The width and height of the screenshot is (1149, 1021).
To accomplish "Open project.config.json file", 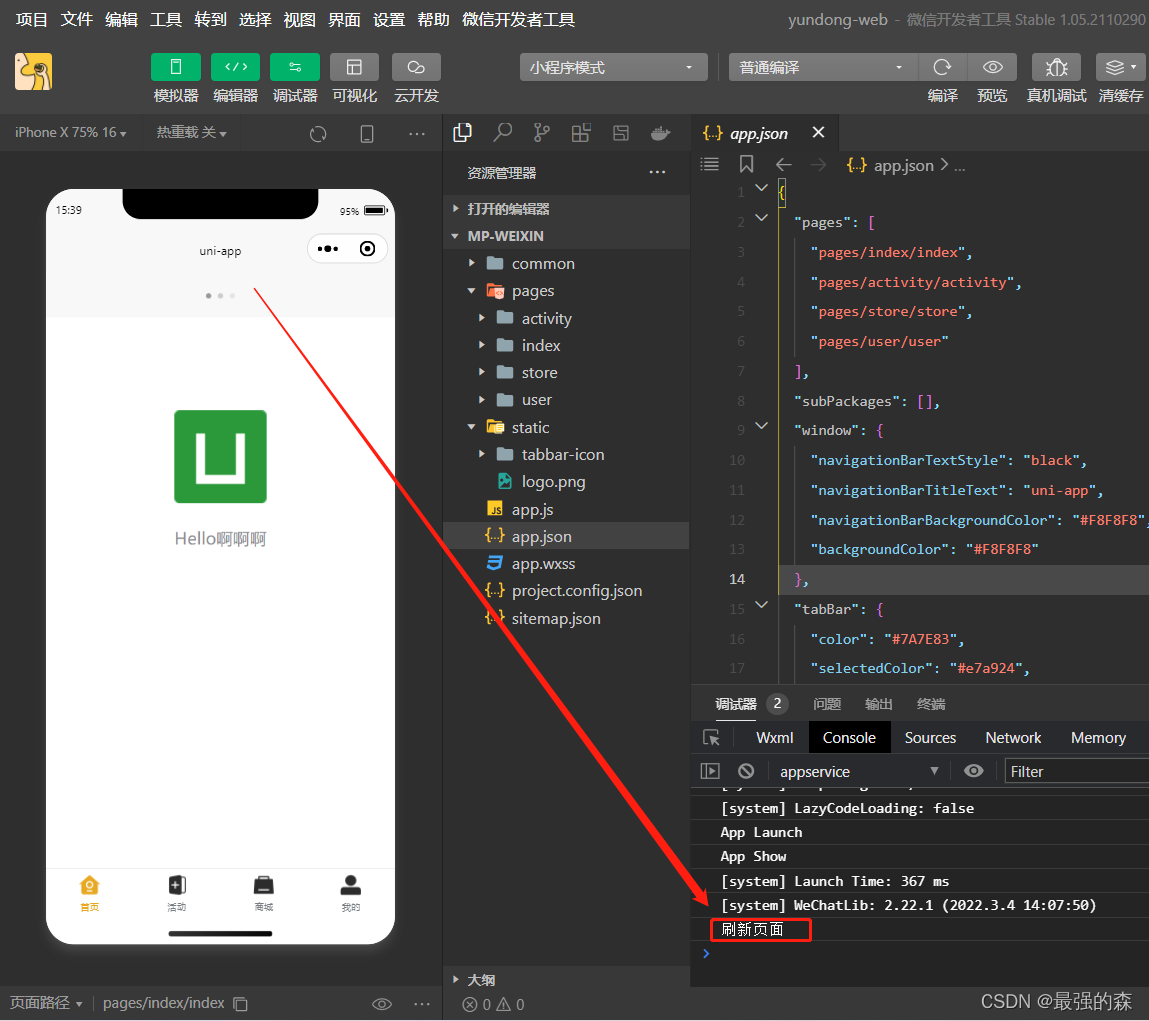I will pos(566,591).
